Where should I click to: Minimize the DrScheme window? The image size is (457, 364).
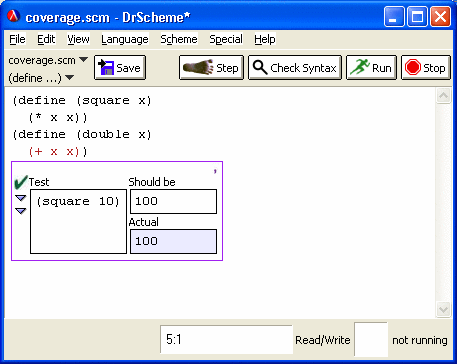(394, 17)
